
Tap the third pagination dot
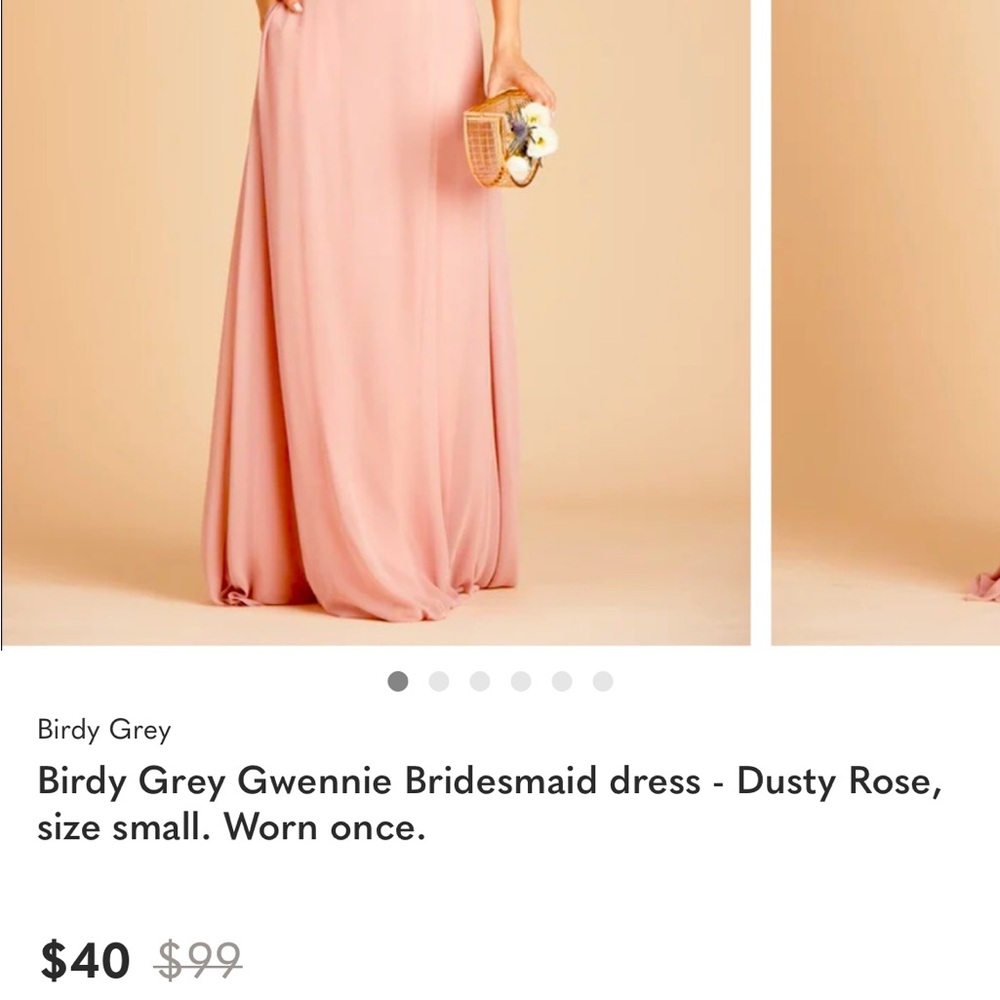tap(480, 680)
